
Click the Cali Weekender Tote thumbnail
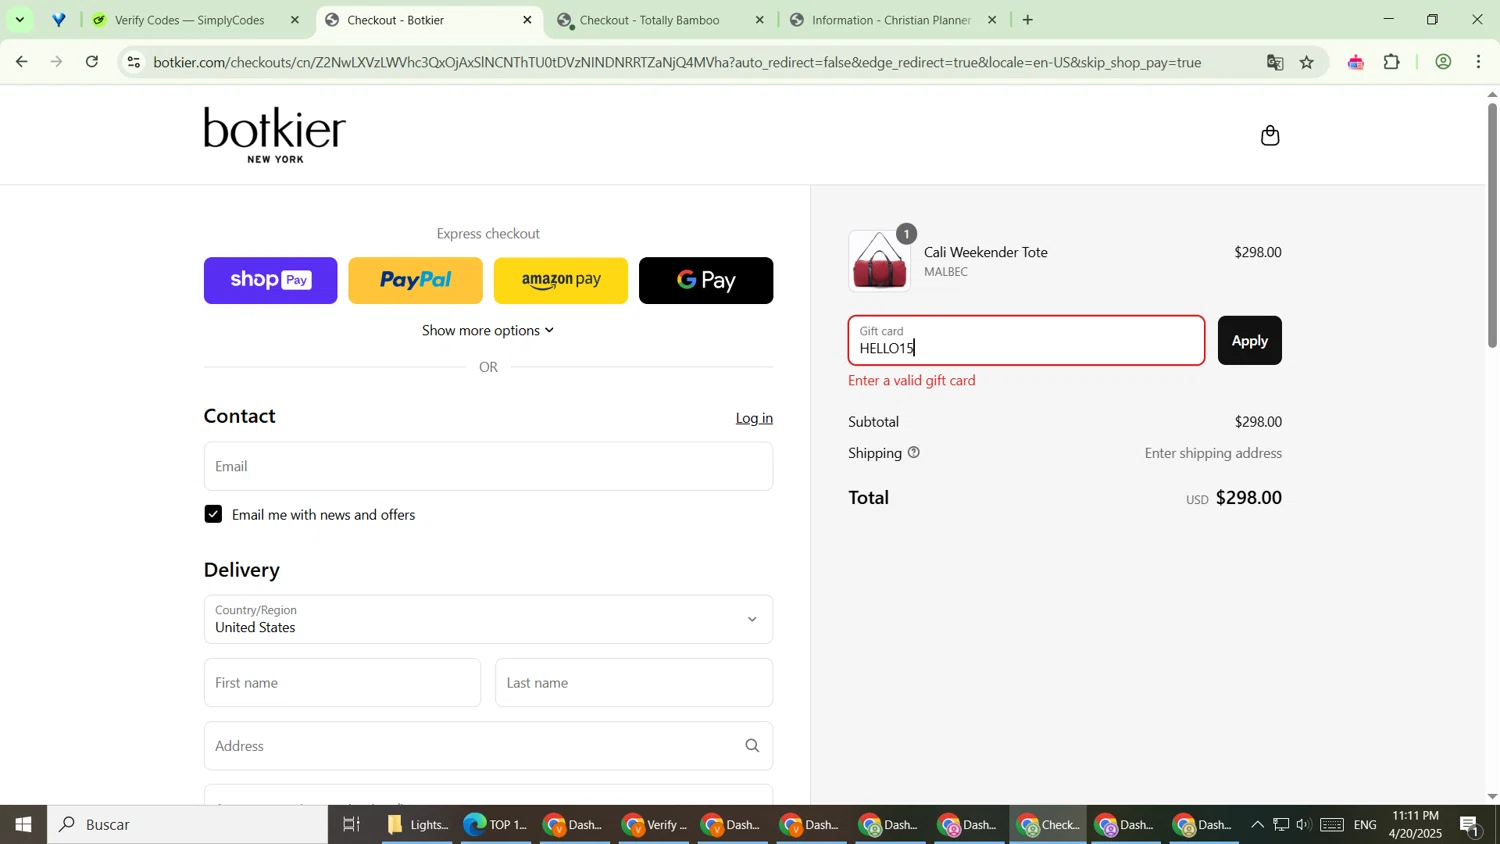coord(880,261)
